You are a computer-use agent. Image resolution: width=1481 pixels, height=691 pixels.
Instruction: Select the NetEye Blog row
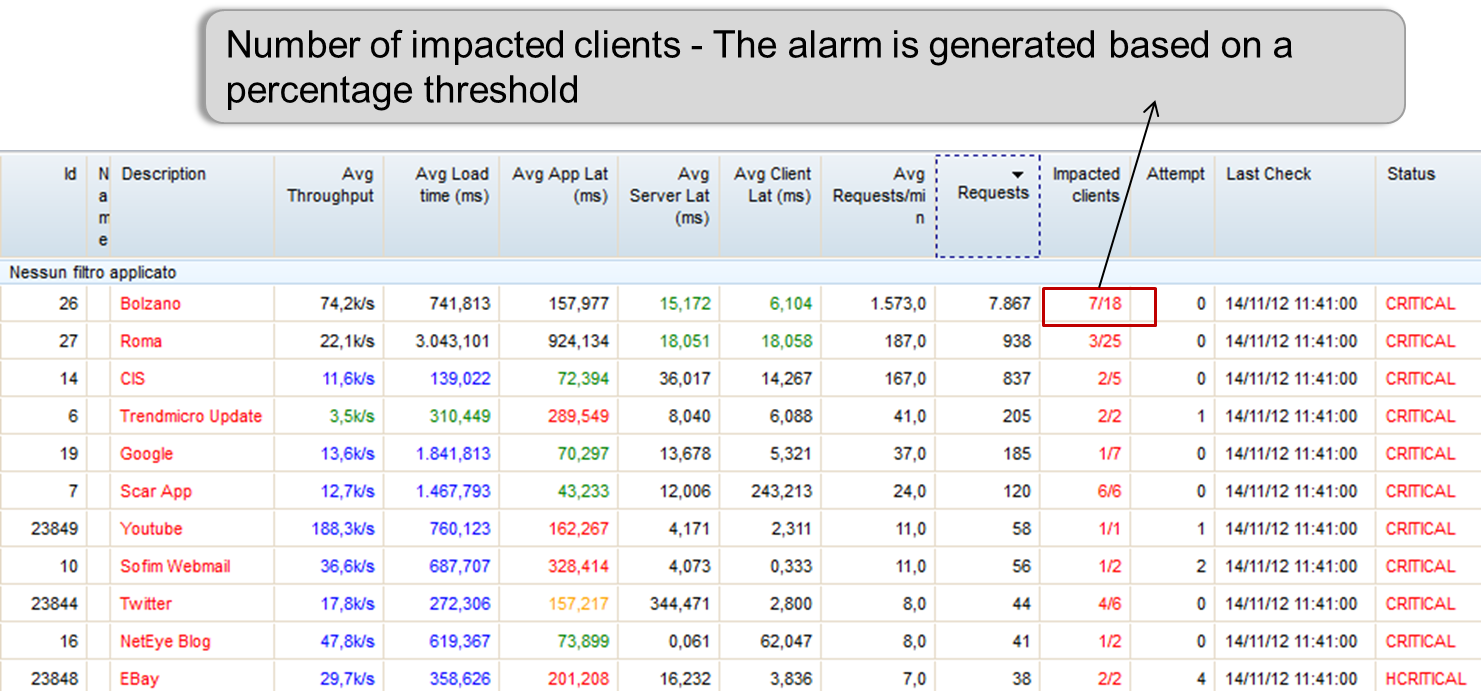pyautogui.click(x=740, y=641)
